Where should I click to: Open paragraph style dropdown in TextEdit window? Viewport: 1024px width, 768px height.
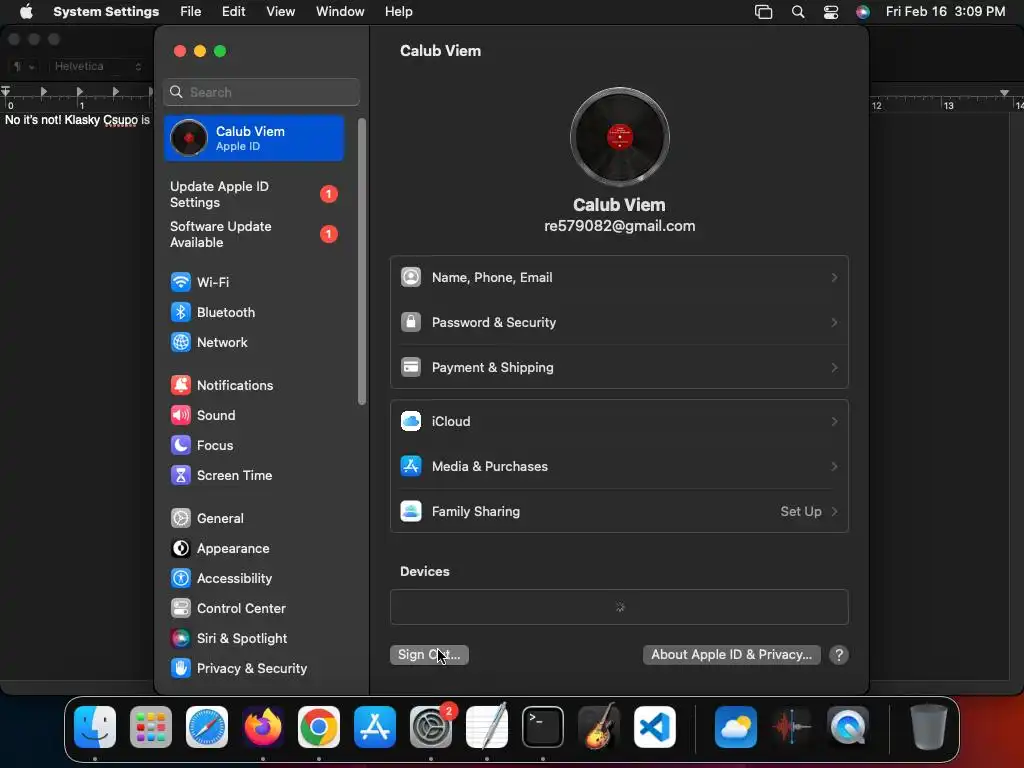click(x=24, y=67)
